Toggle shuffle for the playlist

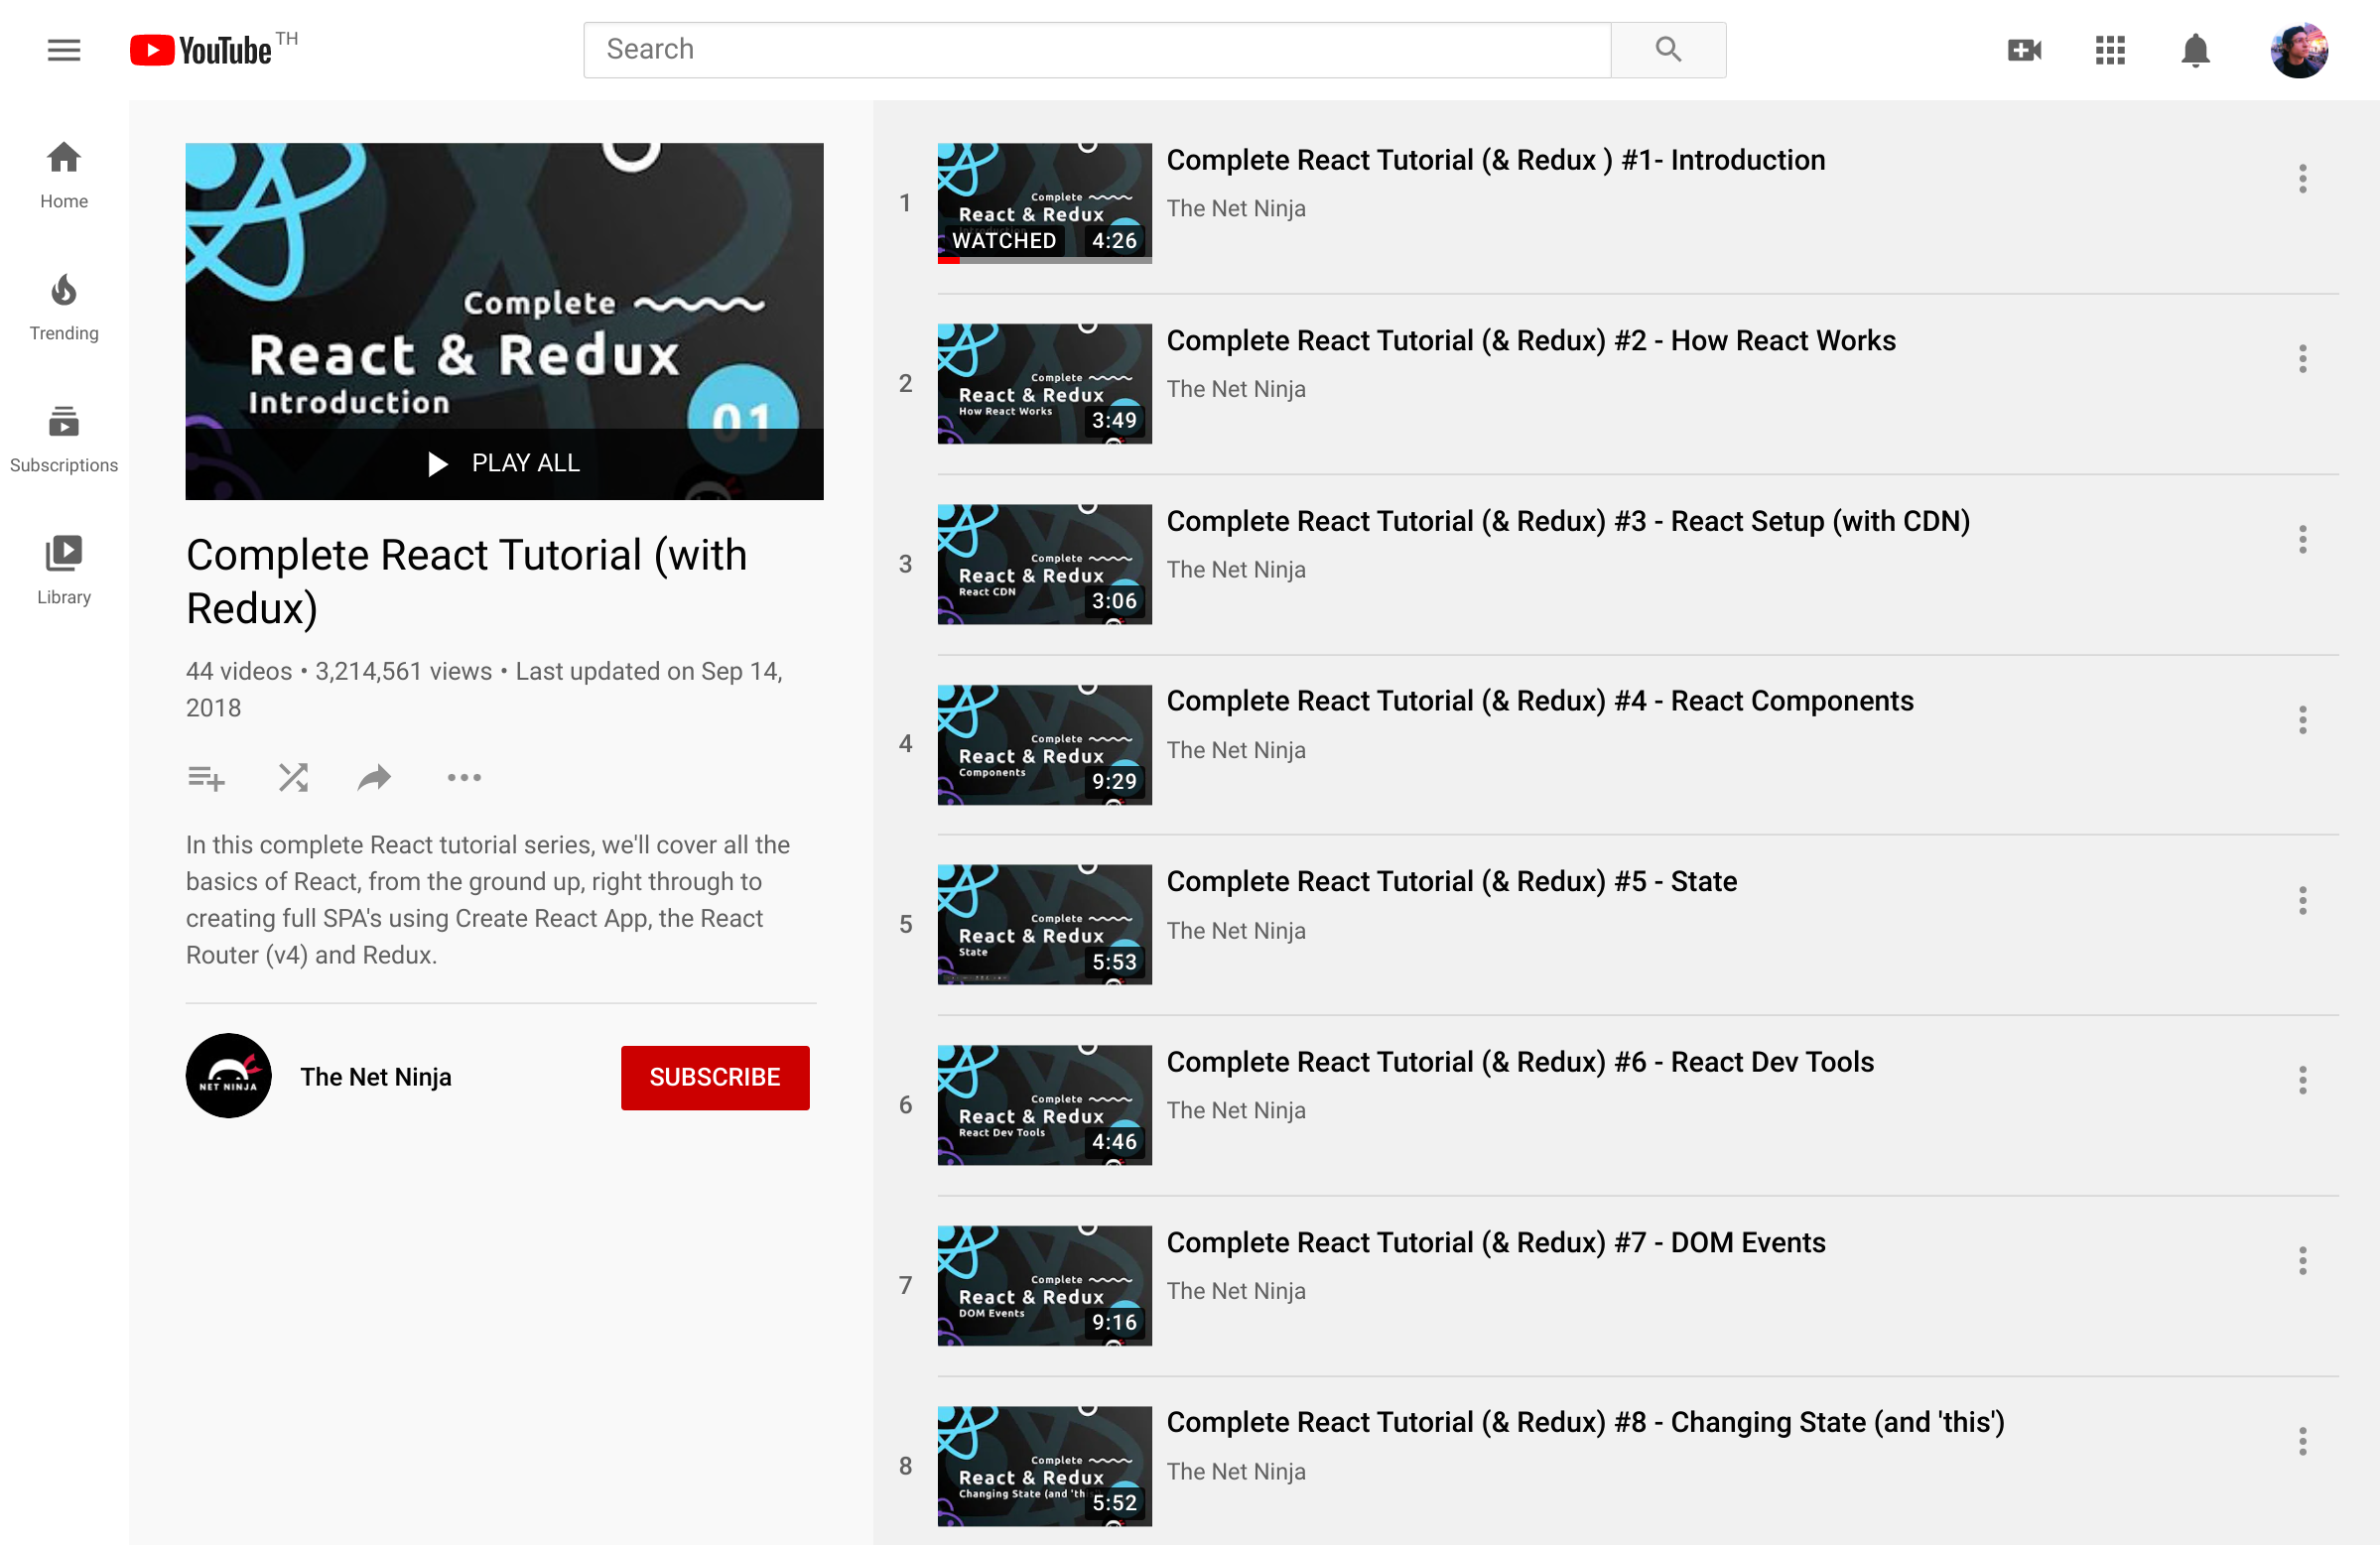(291, 777)
